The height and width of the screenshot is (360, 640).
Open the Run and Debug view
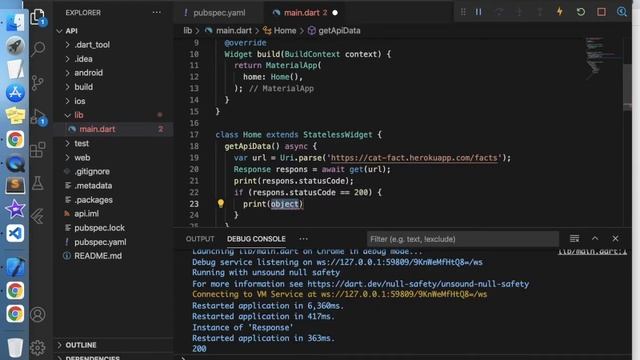tap(38, 117)
